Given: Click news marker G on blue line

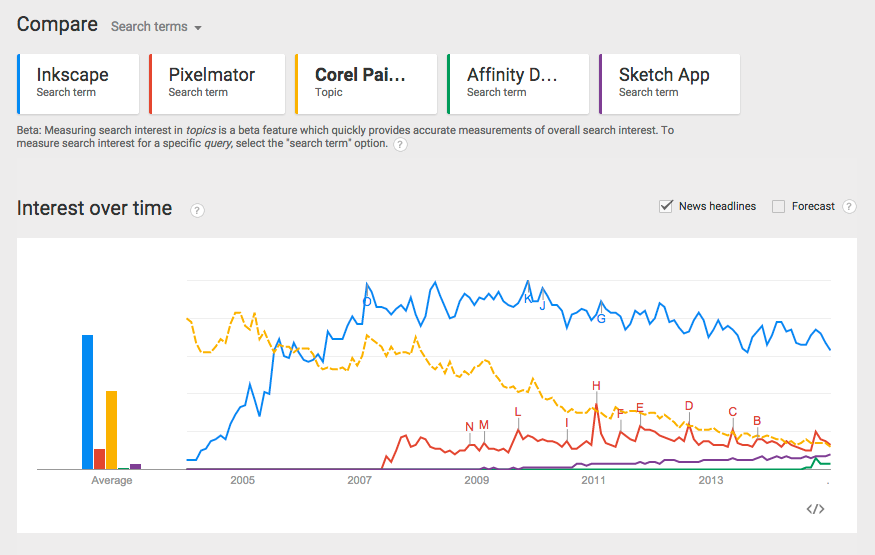Looking at the screenshot, I should coord(601,319).
